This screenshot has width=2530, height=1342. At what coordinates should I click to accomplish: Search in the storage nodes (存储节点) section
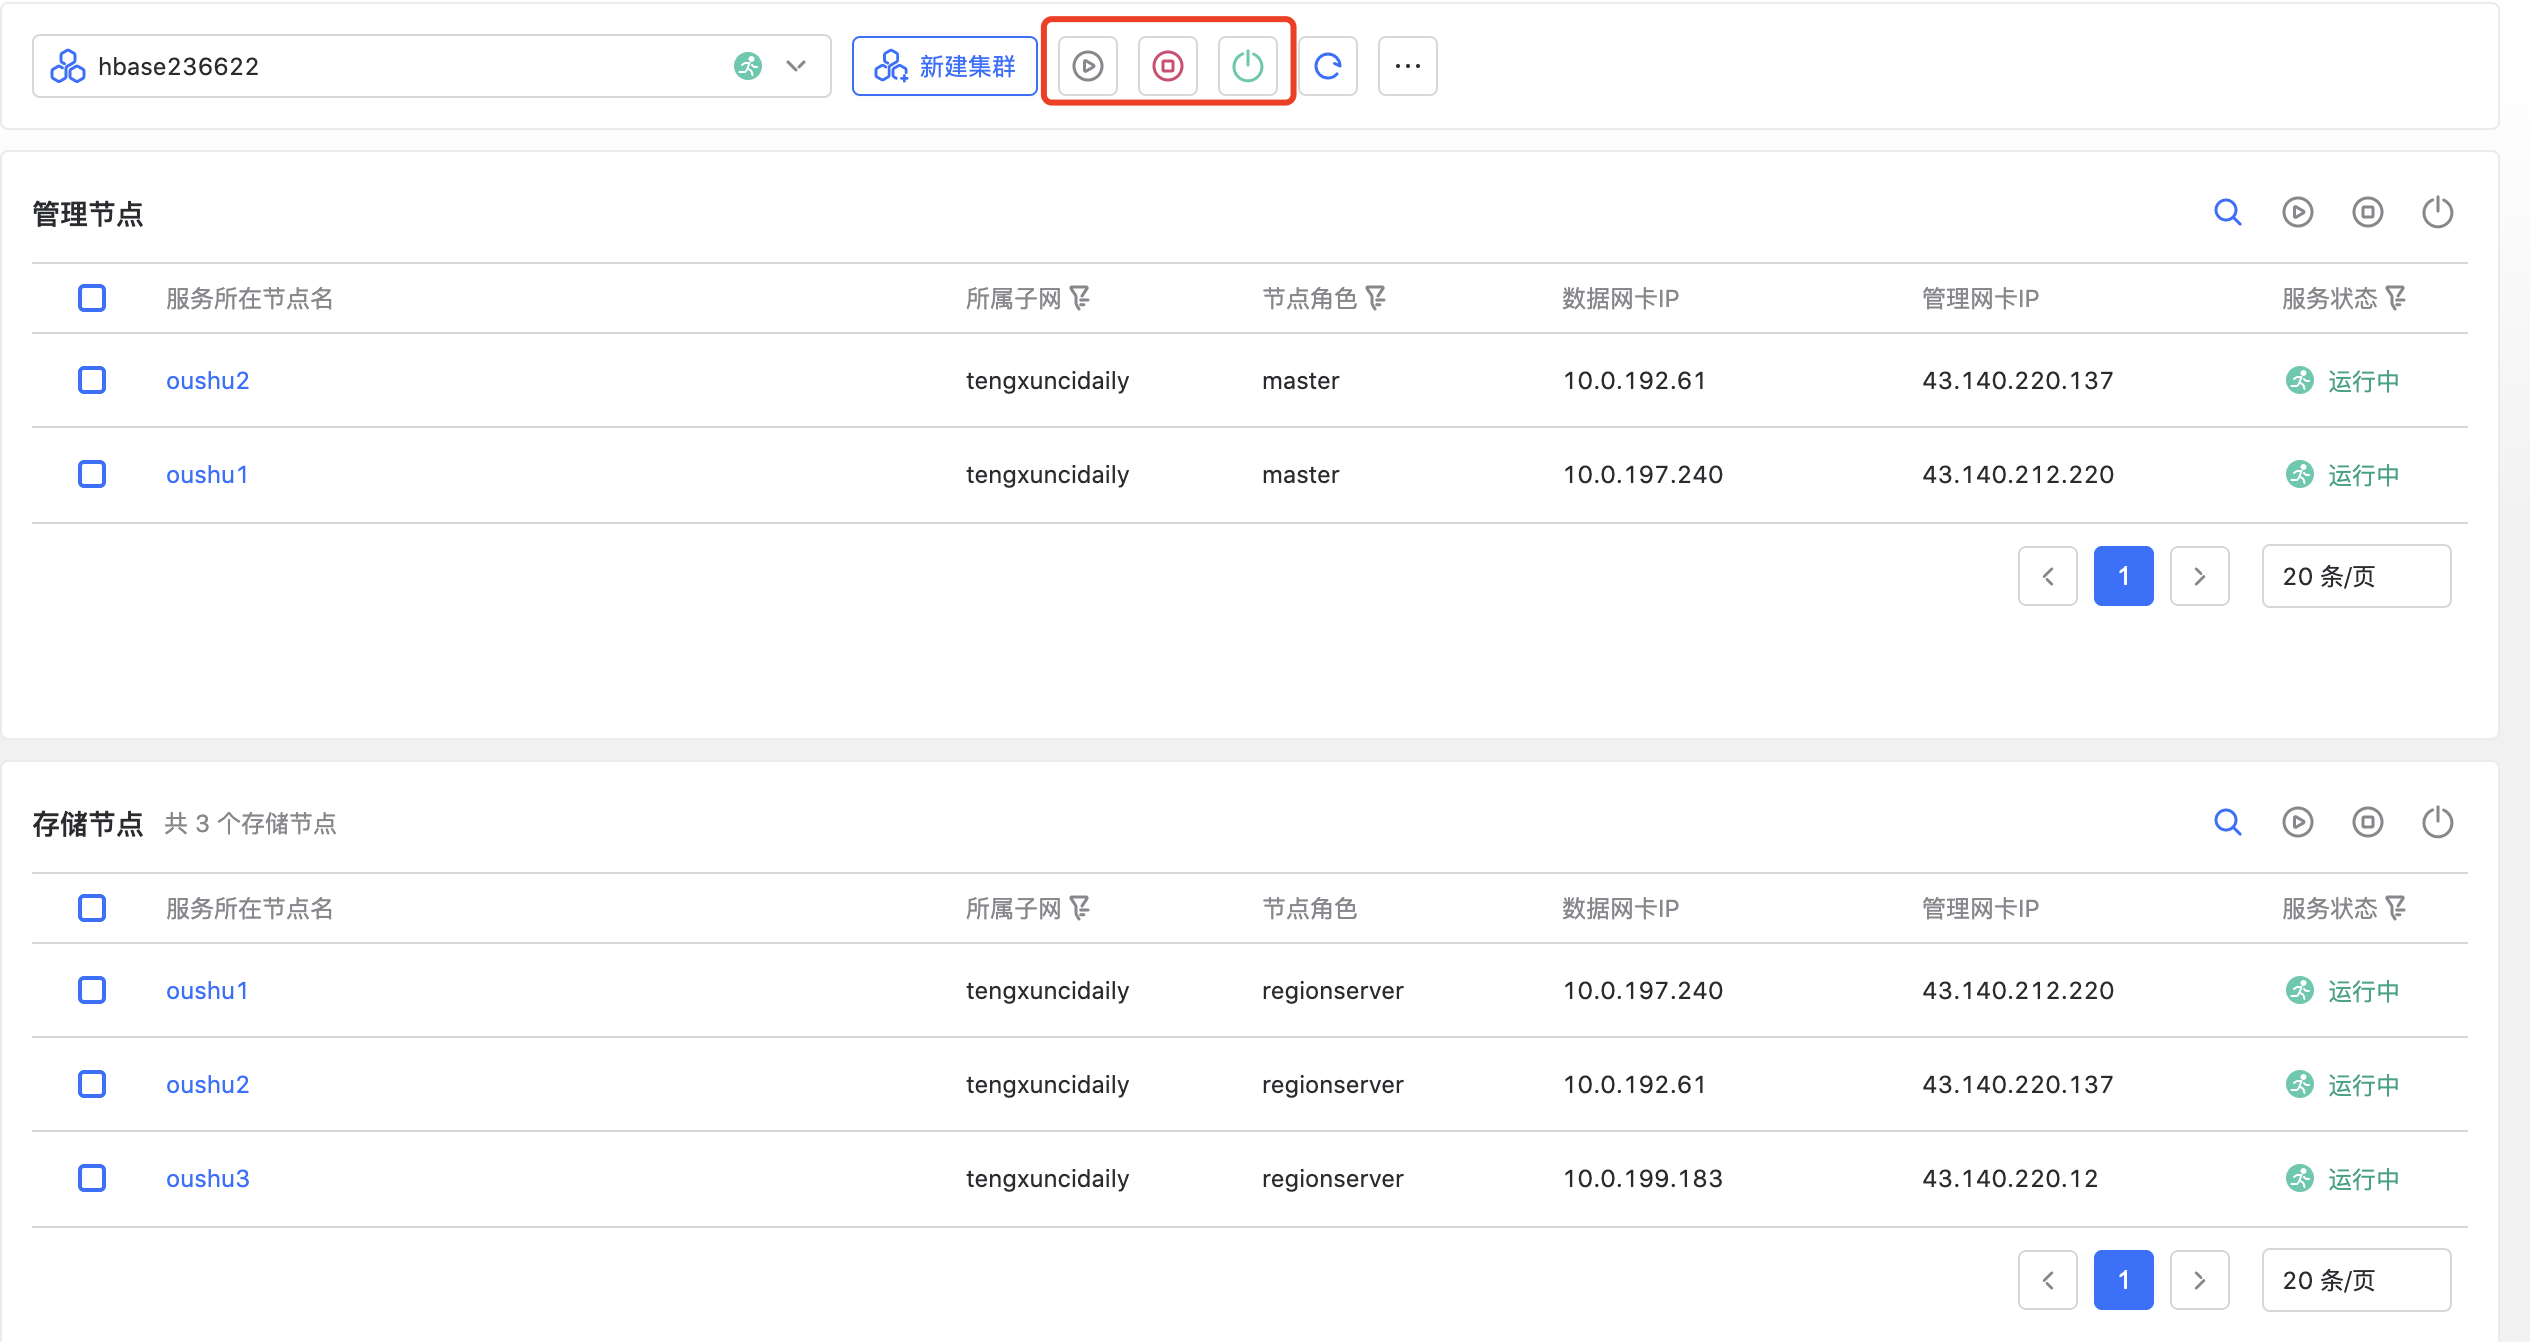pos(2227,822)
